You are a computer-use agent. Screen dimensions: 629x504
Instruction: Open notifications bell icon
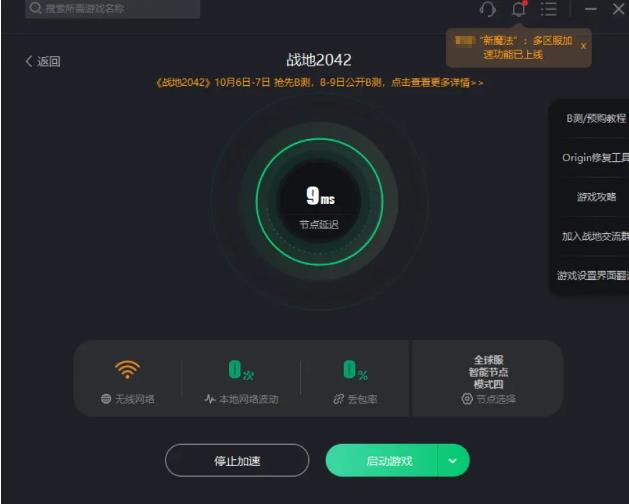coord(519,9)
